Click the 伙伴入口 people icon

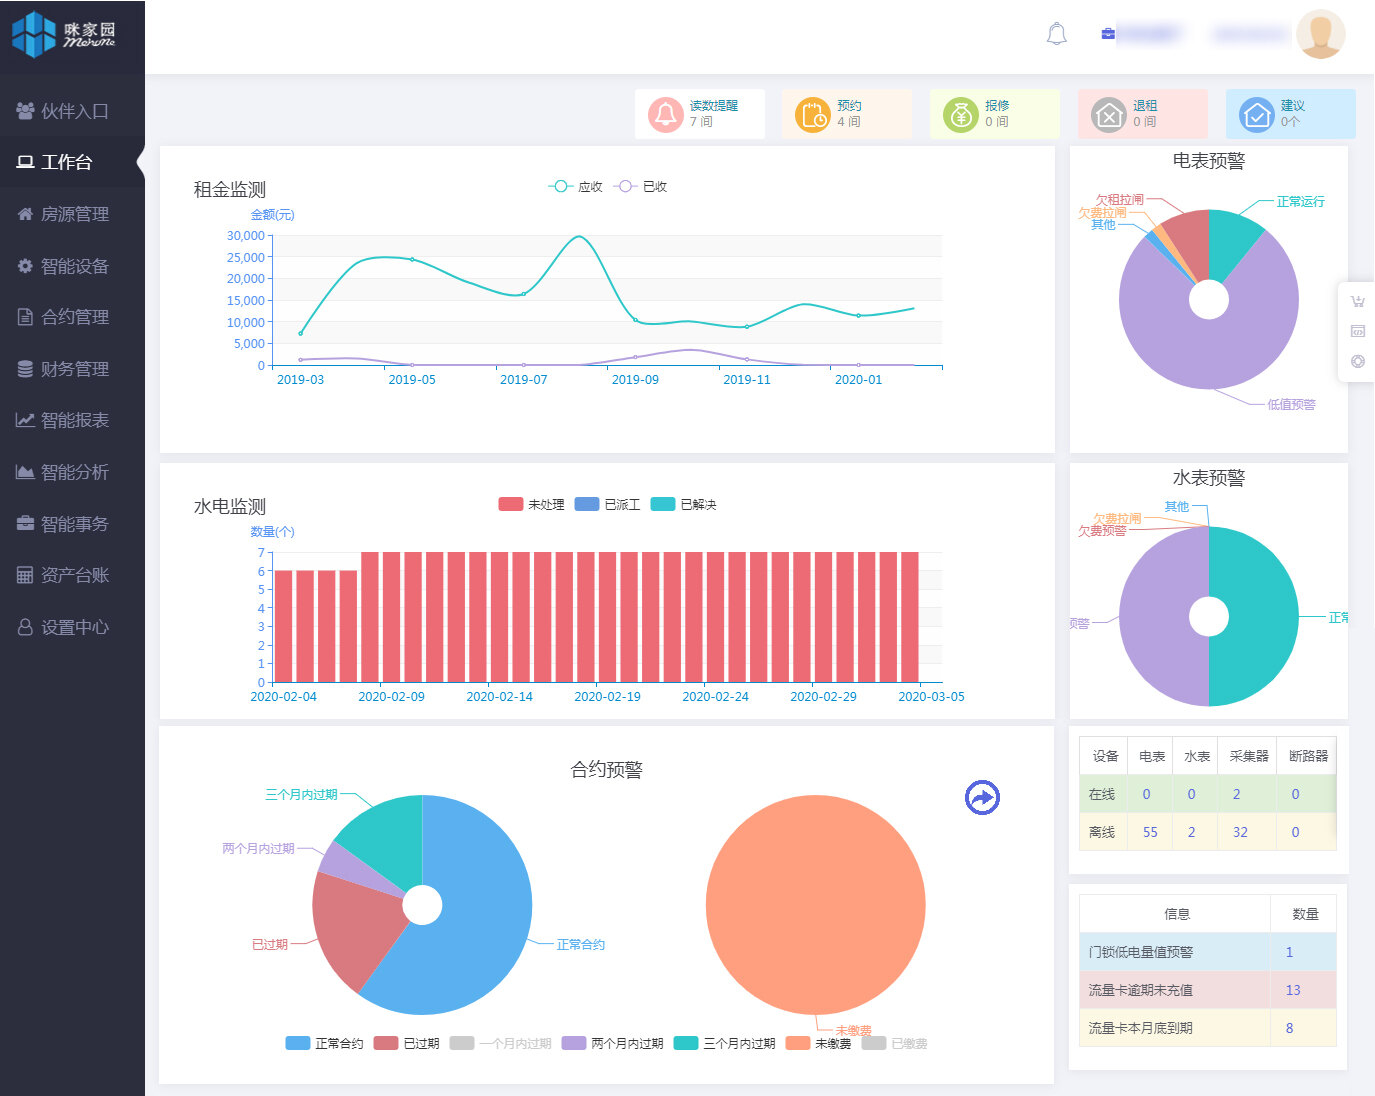tap(25, 111)
